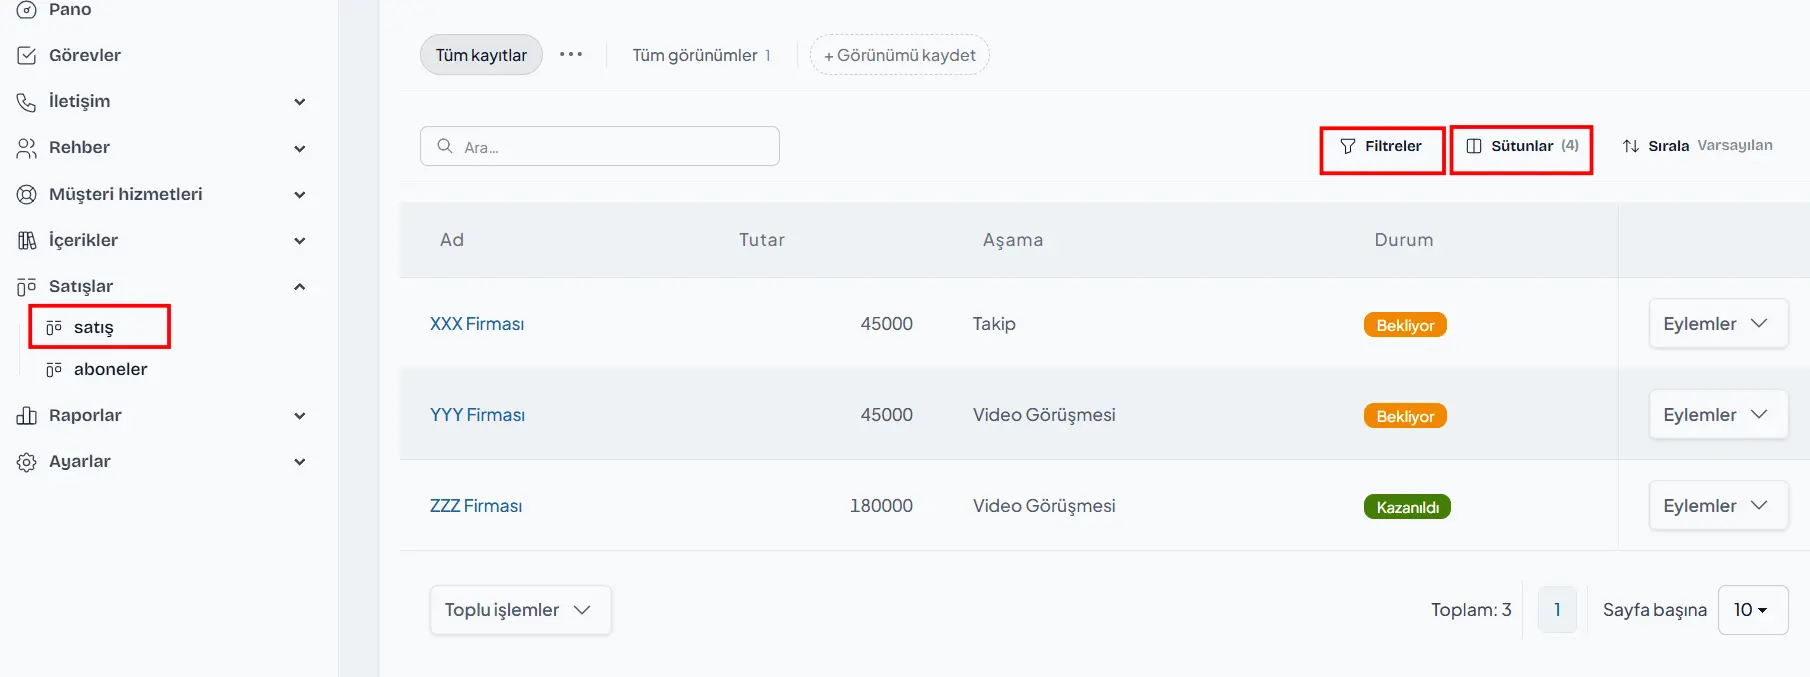This screenshot has width=1810, height=677.
Task: Click the Satışlar kanban icon
Action: (27, 287)
